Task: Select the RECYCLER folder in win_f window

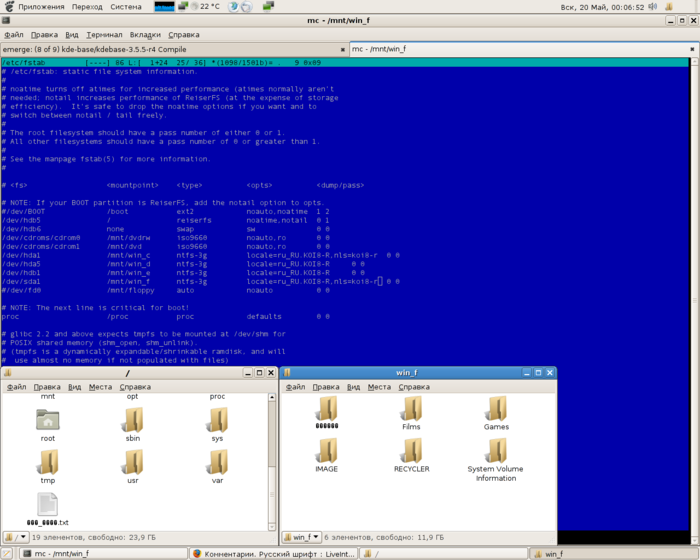Action: click(x=412, y=451)
